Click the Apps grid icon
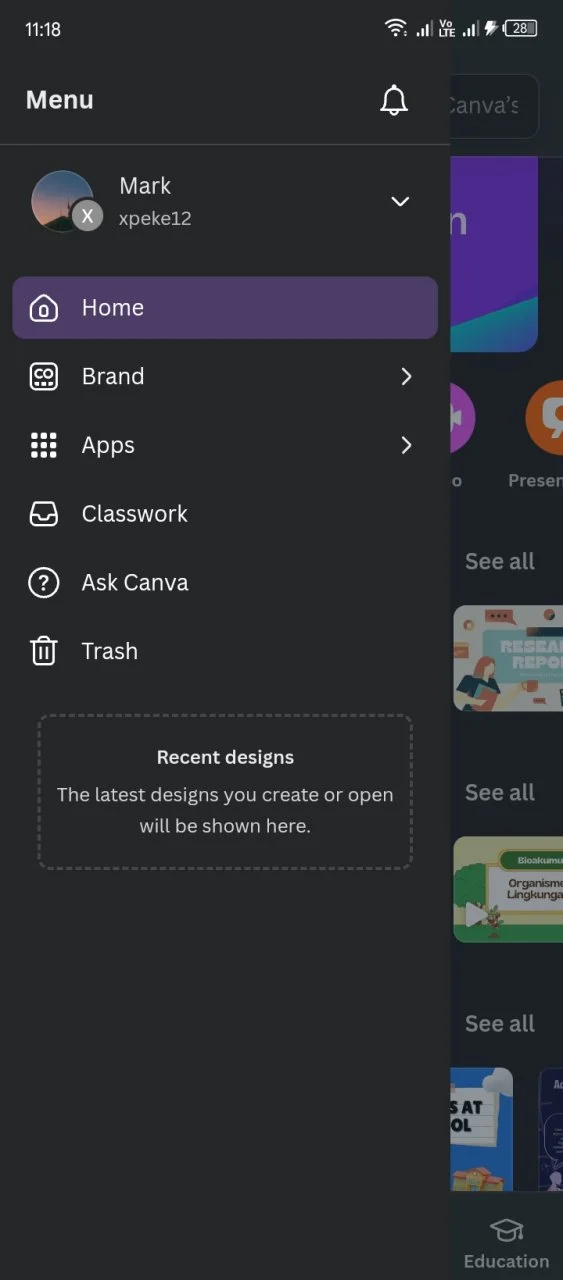The height and width of the screenshot is (1280, 563). [44, 445]
